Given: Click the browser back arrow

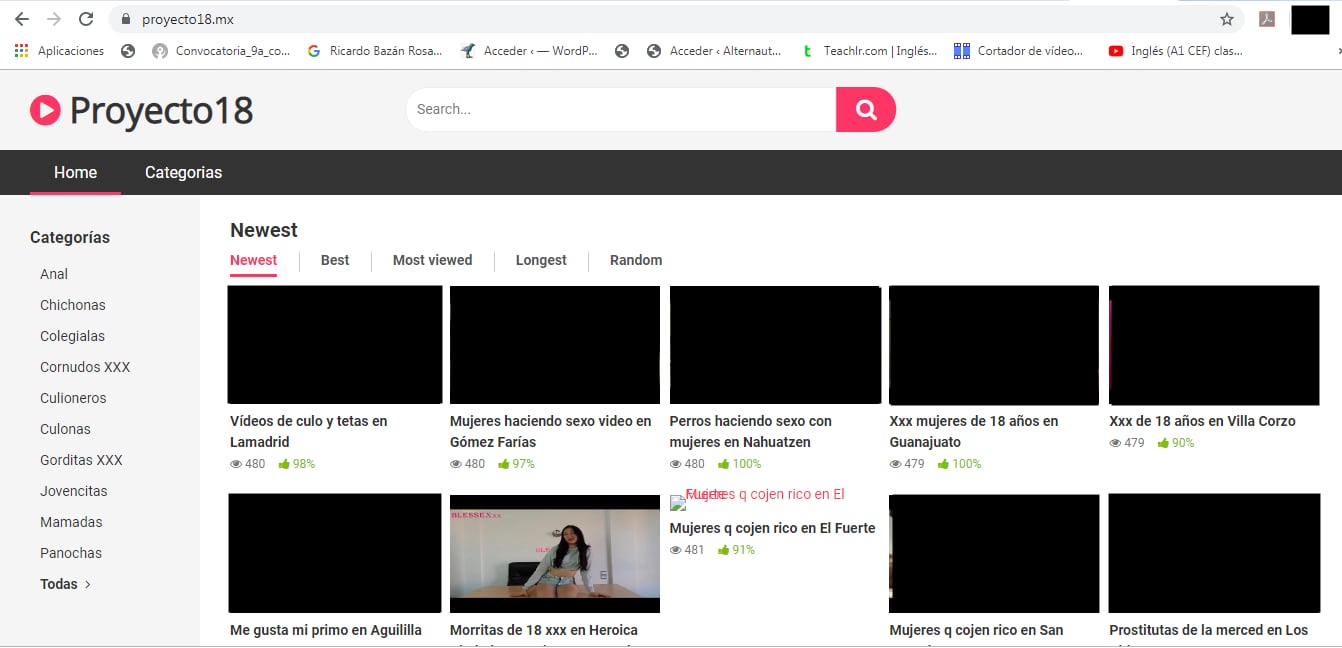Looking at the screenshot, I should click(x=21, y=19).
